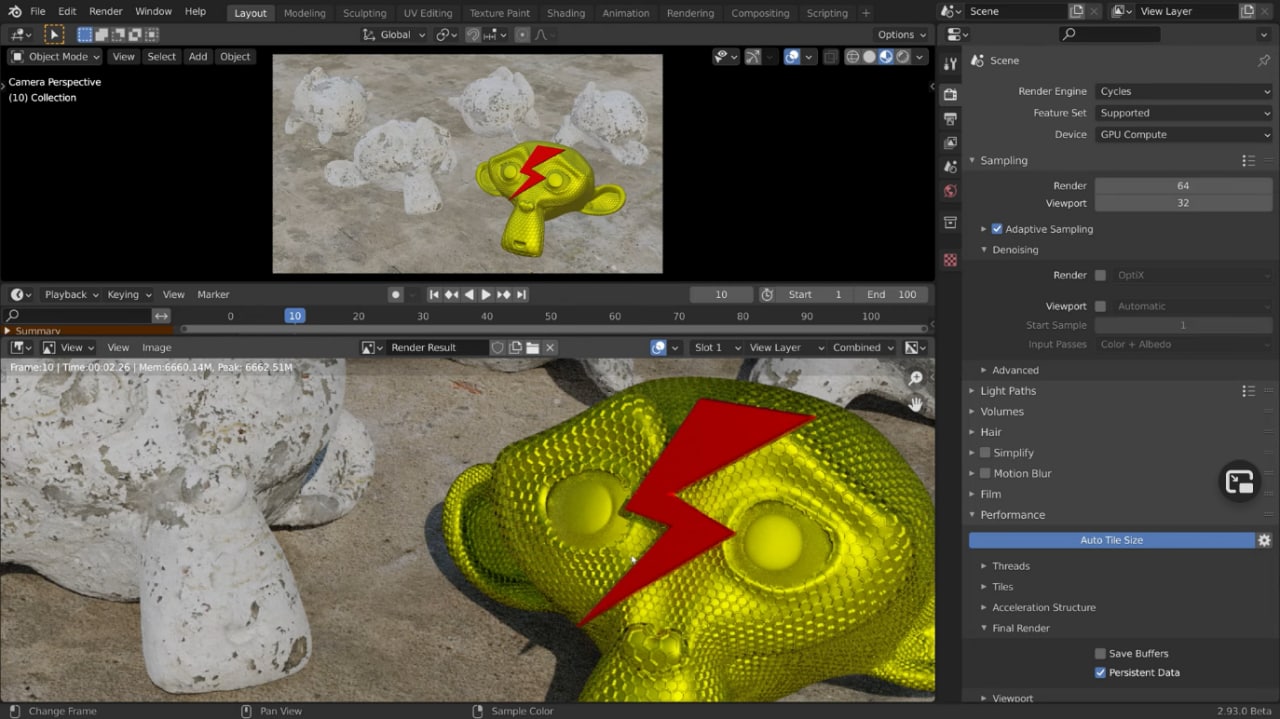Click the open image folder icon
This screenshot has width=1280, height=719.
tap(533, 348)
